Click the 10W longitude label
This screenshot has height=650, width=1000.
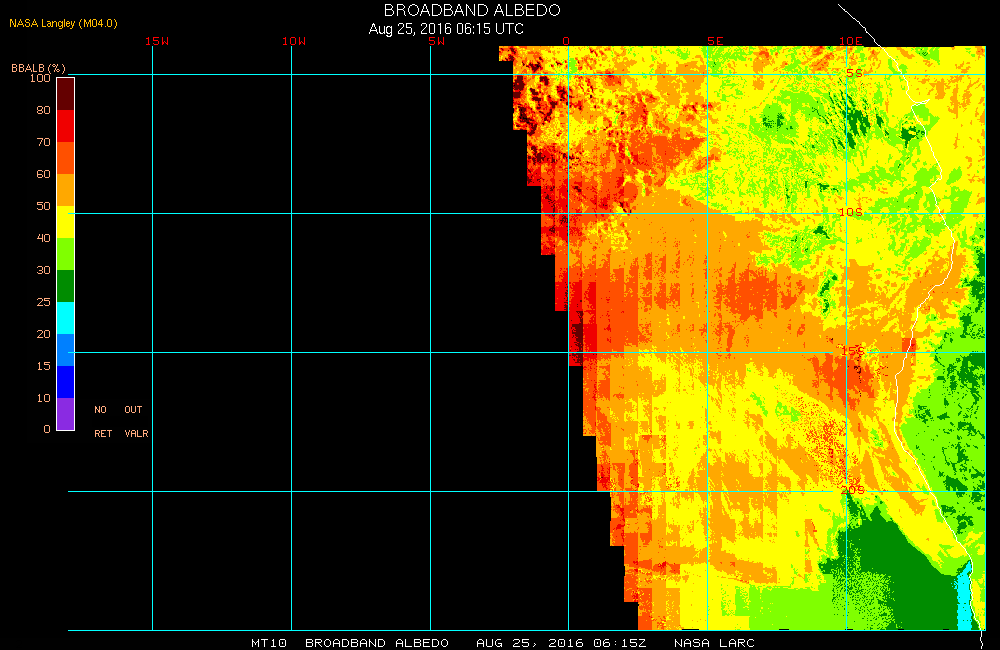(294, 41)
